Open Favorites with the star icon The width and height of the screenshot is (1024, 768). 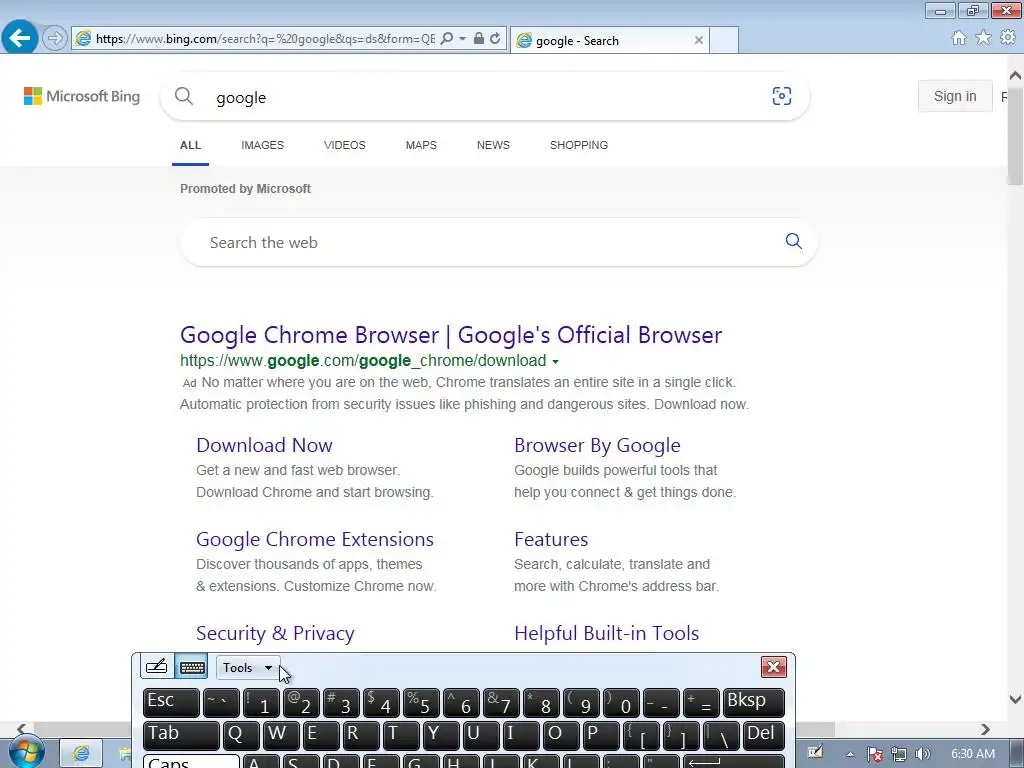tap(983, 38)
